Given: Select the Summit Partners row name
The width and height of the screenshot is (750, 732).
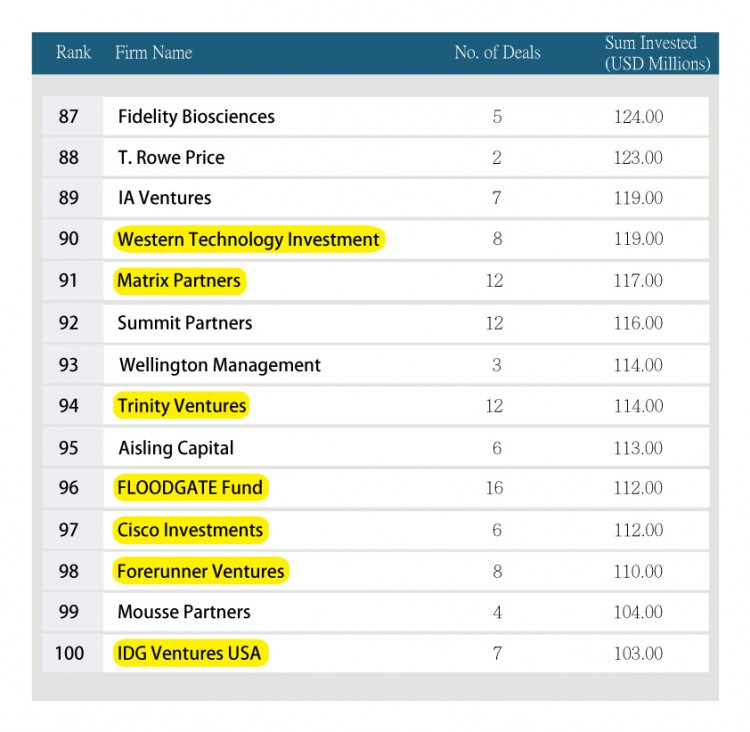Looking at the screenshot, I should (x=185, y=323).
